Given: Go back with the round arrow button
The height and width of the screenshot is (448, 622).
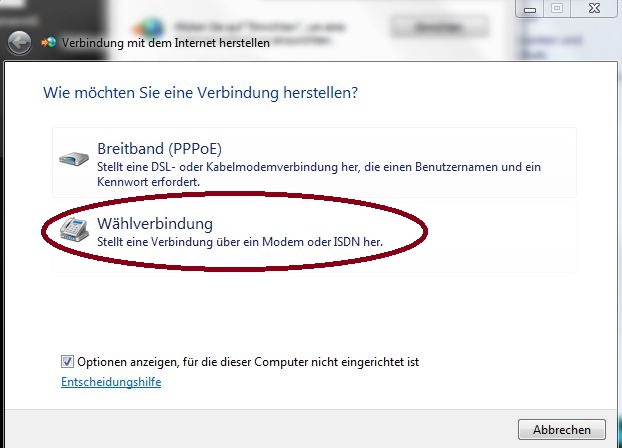Looking at the screenshot, I should (19, 43).
